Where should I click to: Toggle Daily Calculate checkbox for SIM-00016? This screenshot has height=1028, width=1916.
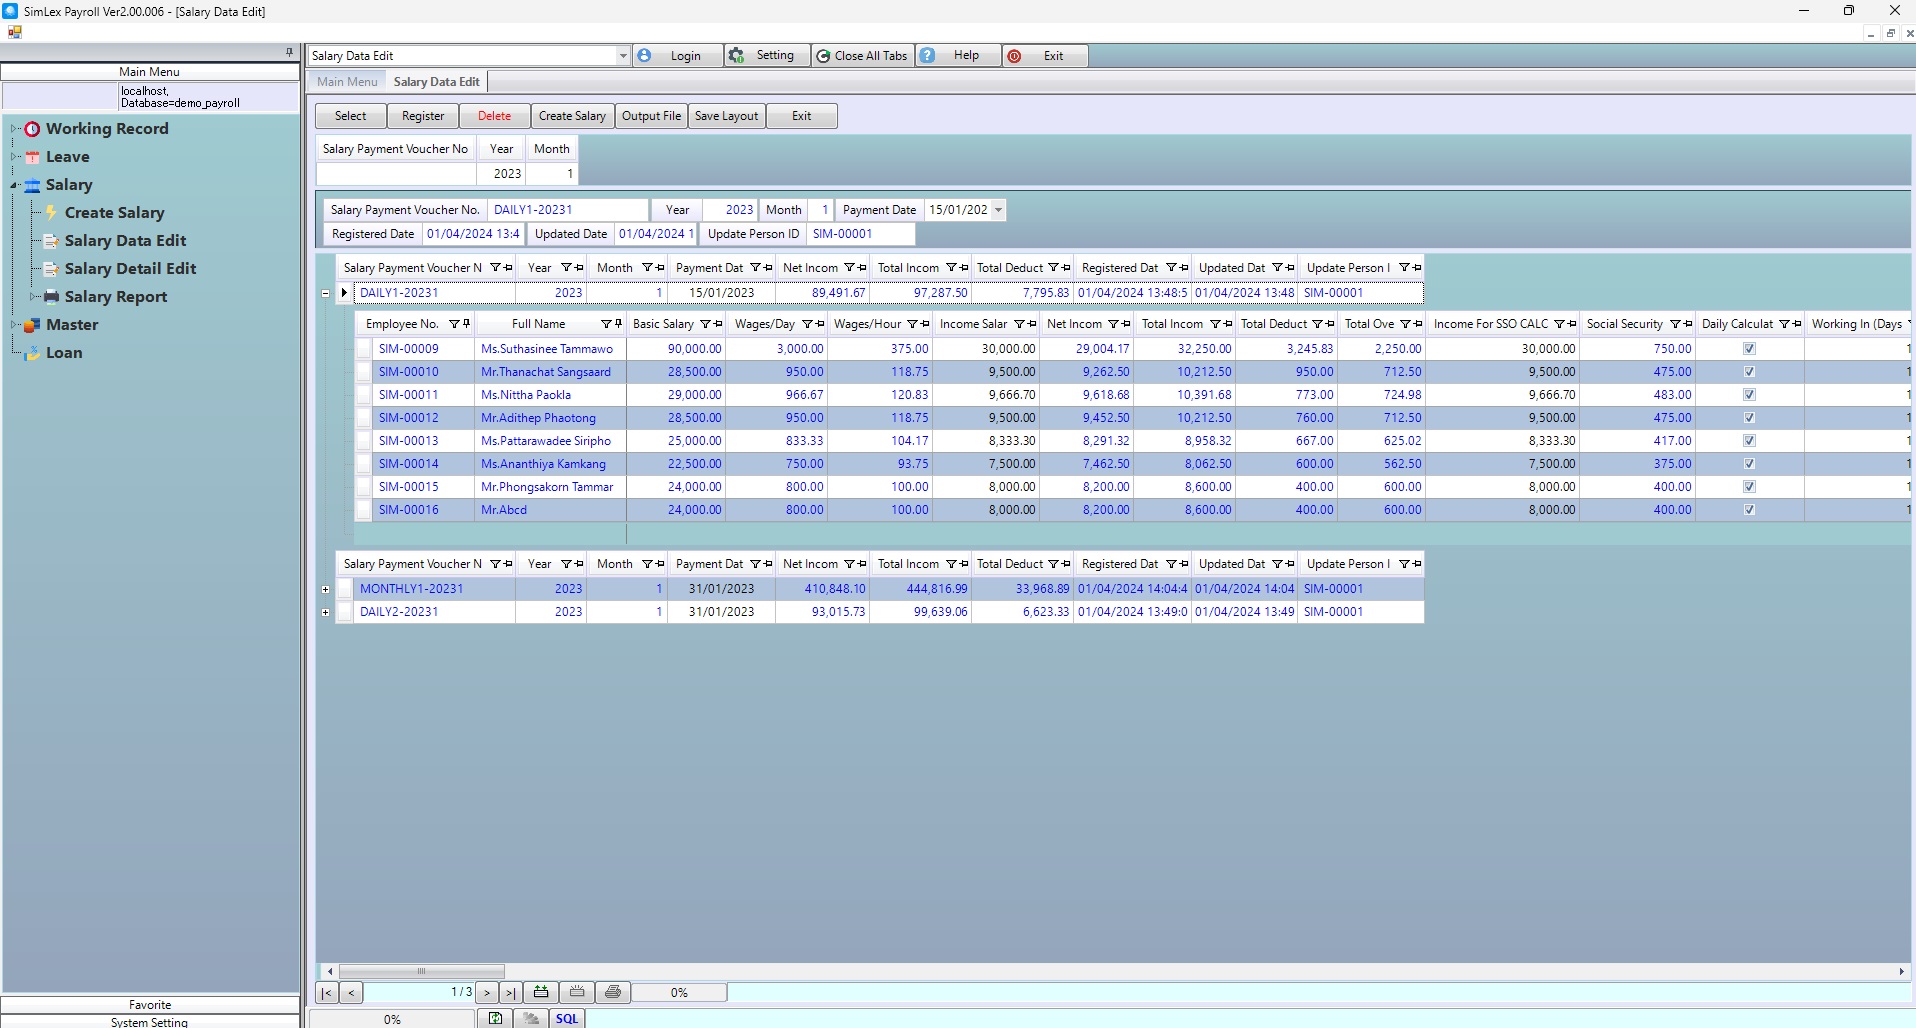click(x=1749, y=510)
